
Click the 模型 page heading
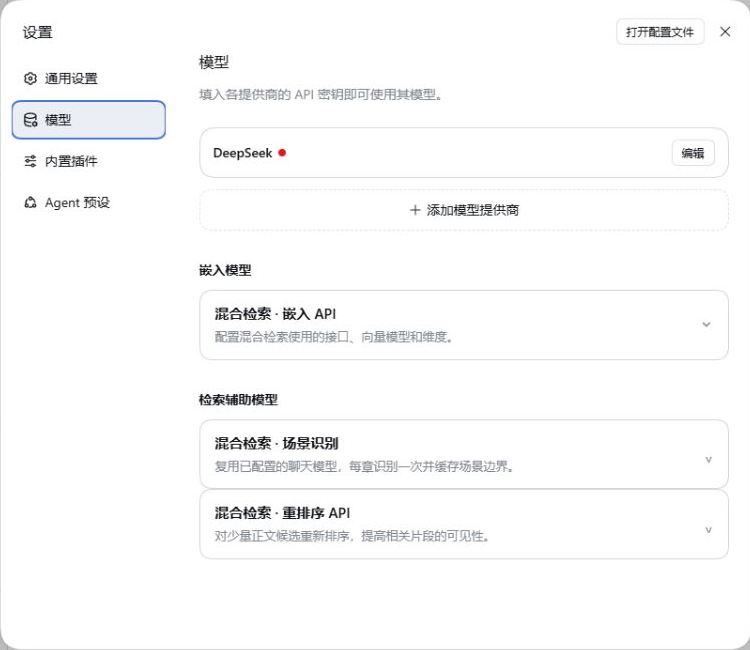pos(214,62)
